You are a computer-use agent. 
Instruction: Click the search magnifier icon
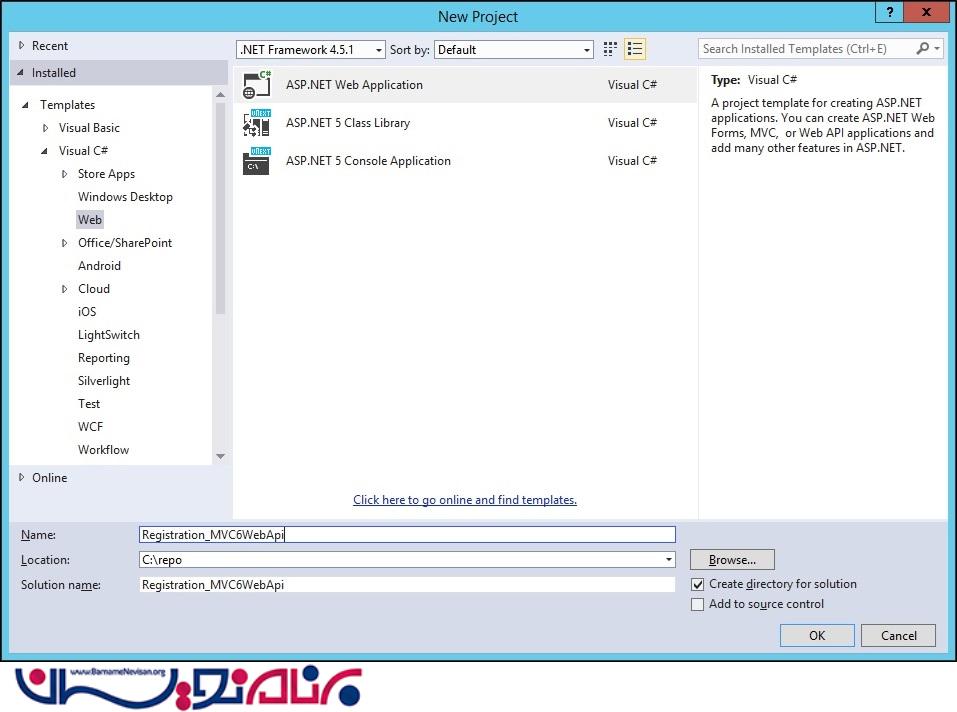tap(923, 48)
